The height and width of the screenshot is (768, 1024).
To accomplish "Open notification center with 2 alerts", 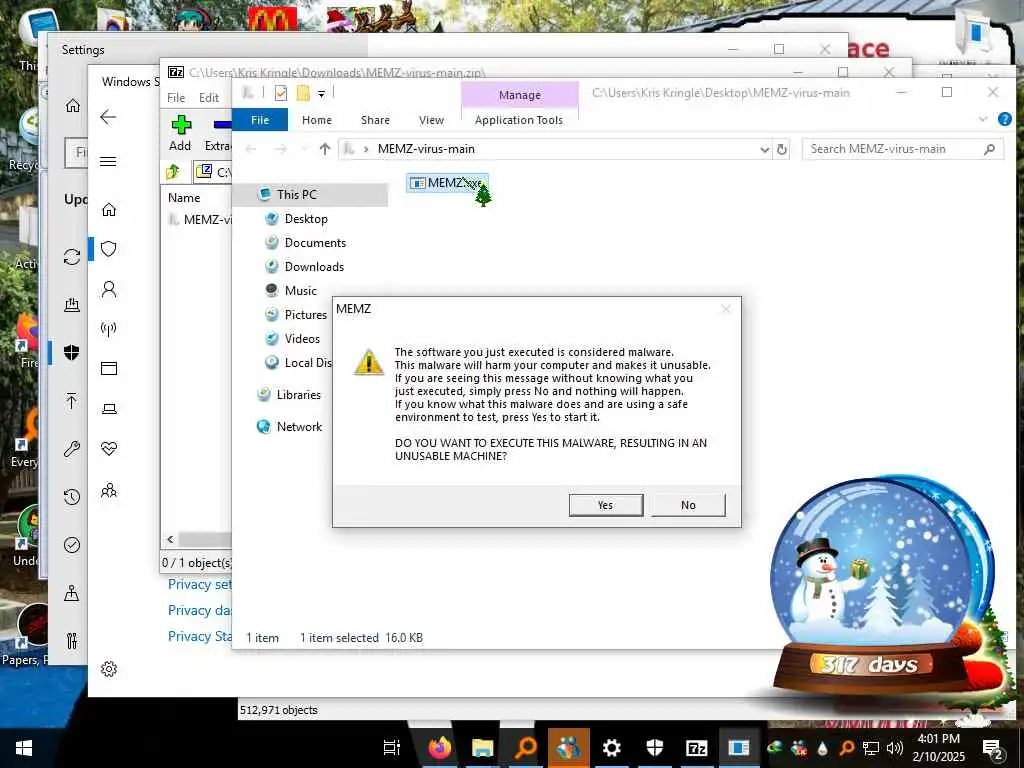I will pos(992,748).
